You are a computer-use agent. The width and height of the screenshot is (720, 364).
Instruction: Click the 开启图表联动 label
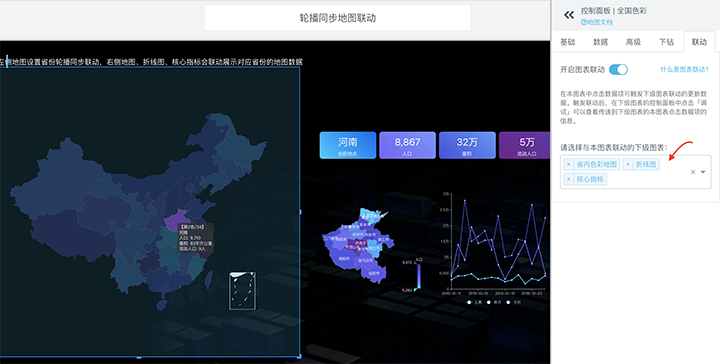pyautogui.click(x=582, y=70)
